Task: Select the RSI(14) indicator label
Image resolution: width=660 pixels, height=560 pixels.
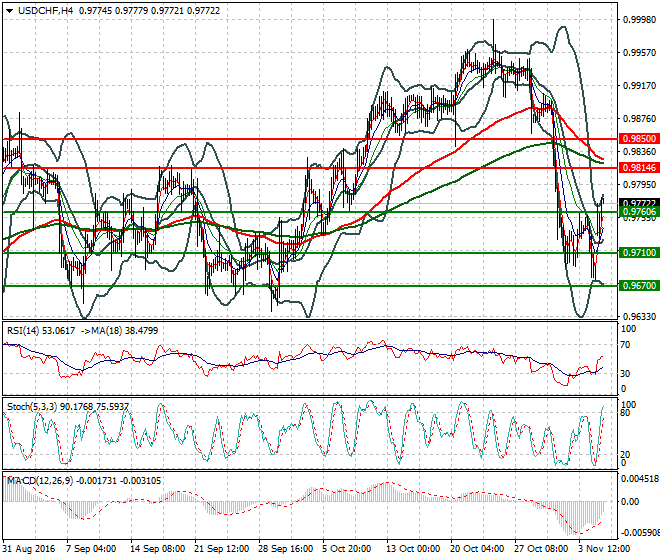Action: pyautogui.click(x=24, y=331)
